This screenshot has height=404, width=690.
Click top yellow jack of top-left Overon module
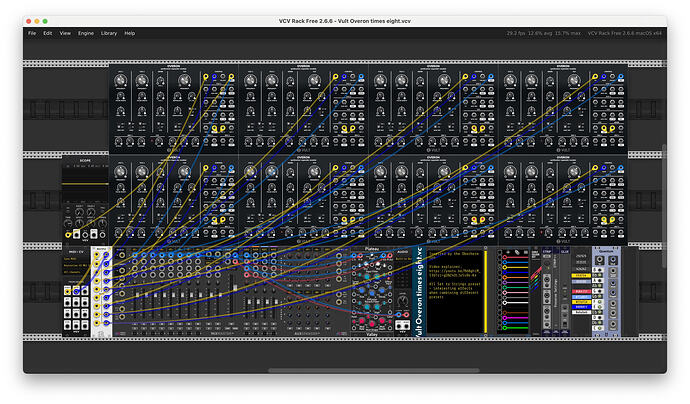pyautogui.click(x=206, y=77)
